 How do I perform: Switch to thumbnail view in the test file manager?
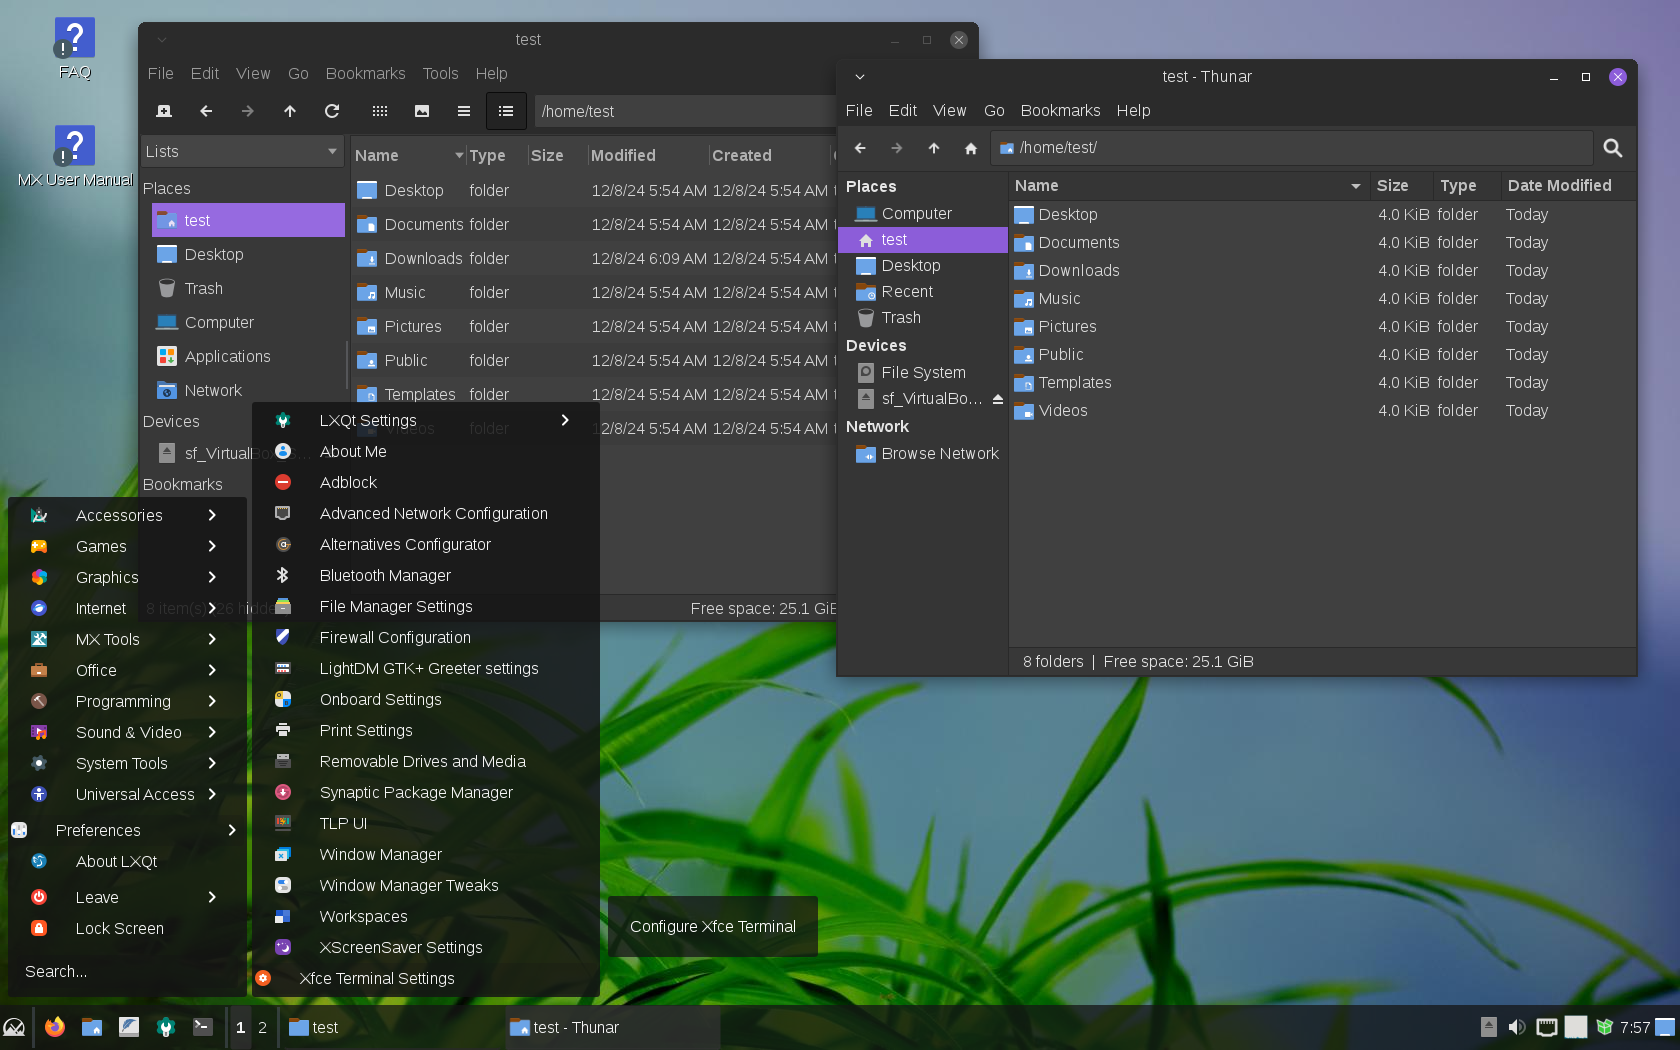pyautogui.click(x=422, y=111)
